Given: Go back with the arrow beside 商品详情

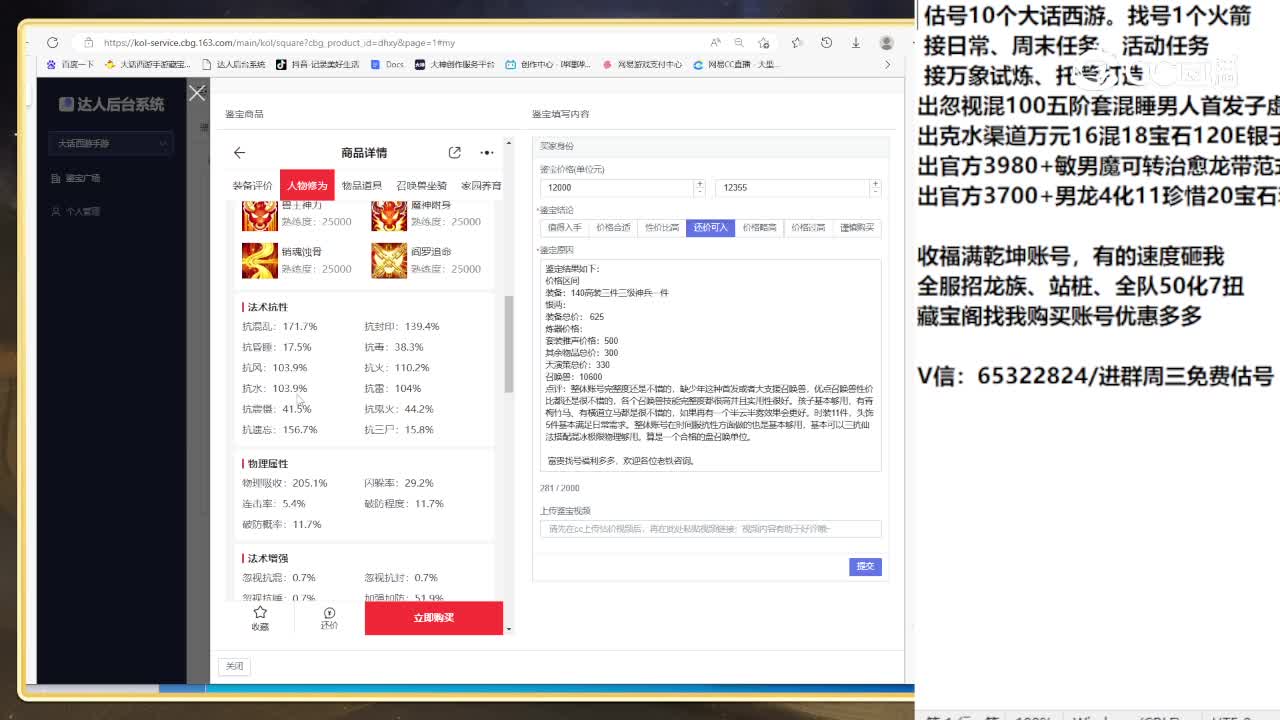Looking at the screenshot, I should click(239, 153).
